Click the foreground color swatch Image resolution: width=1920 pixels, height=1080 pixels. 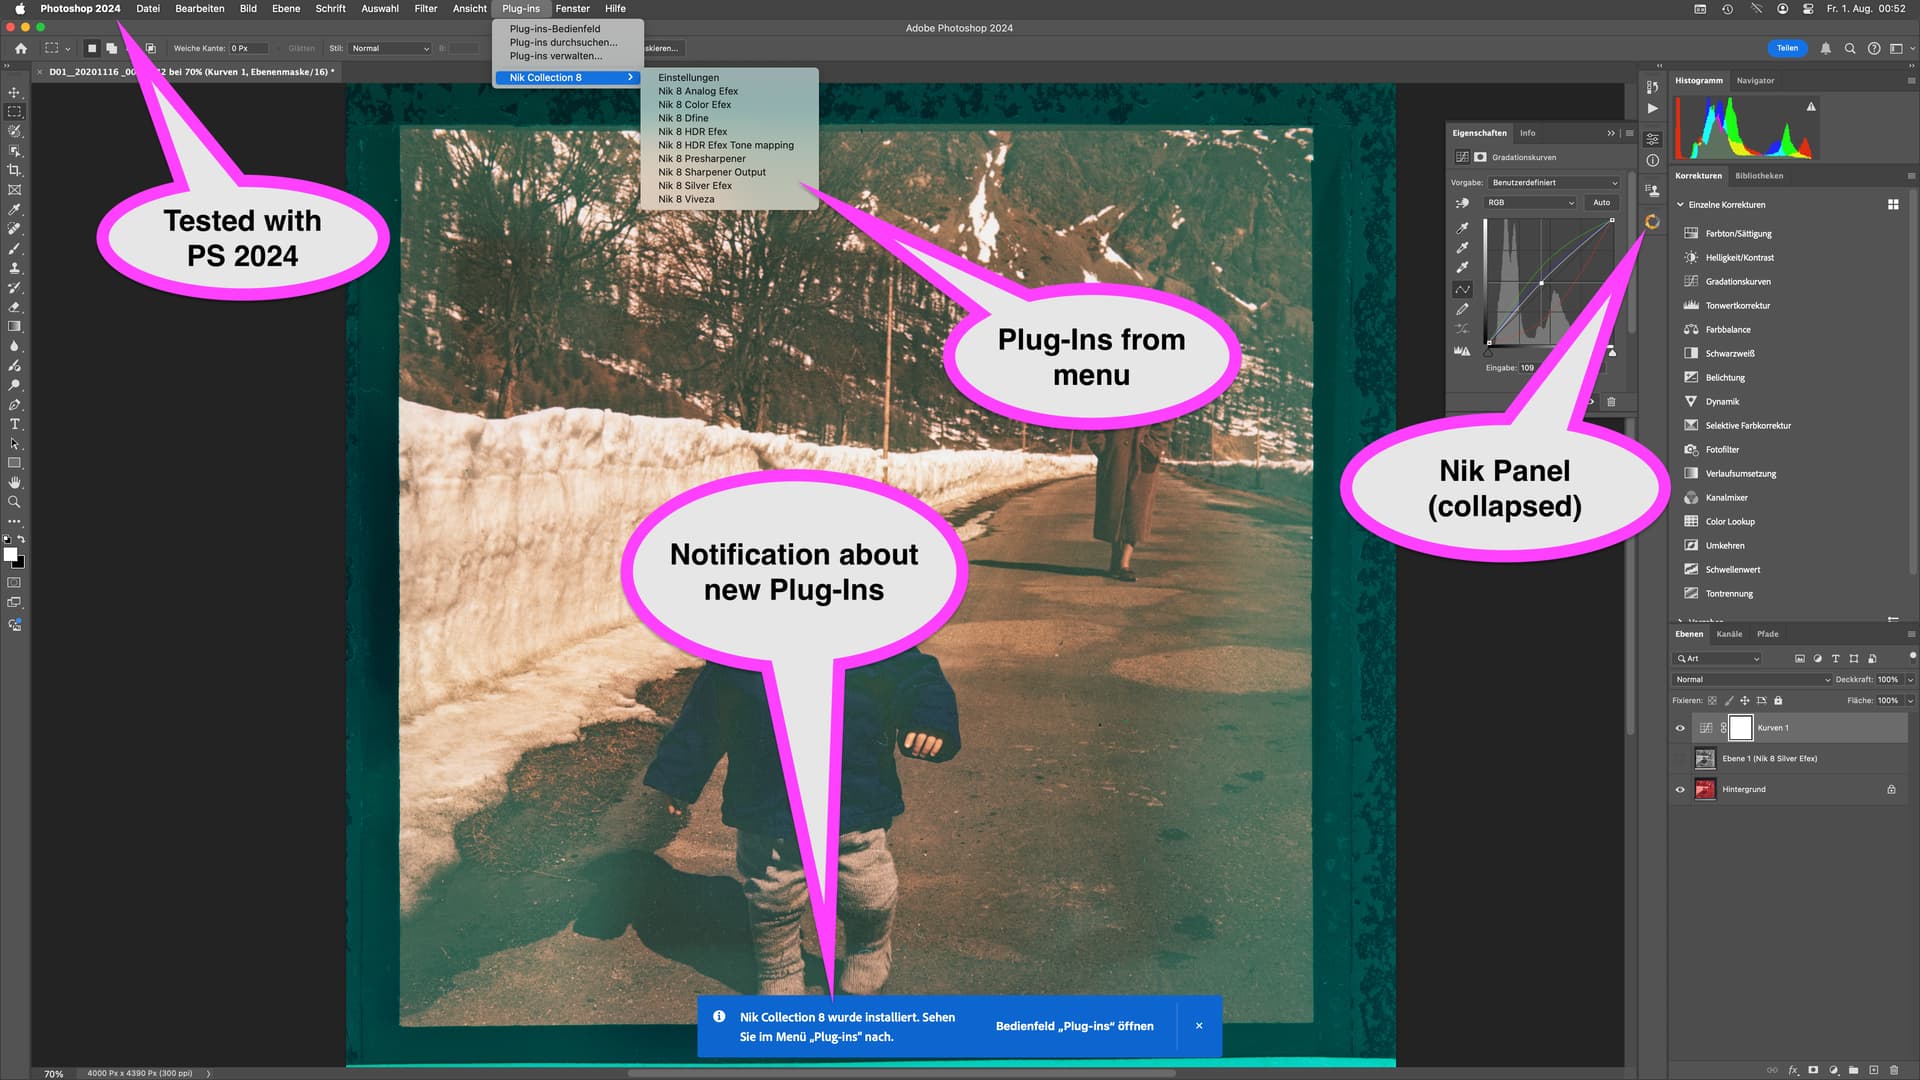10,554
